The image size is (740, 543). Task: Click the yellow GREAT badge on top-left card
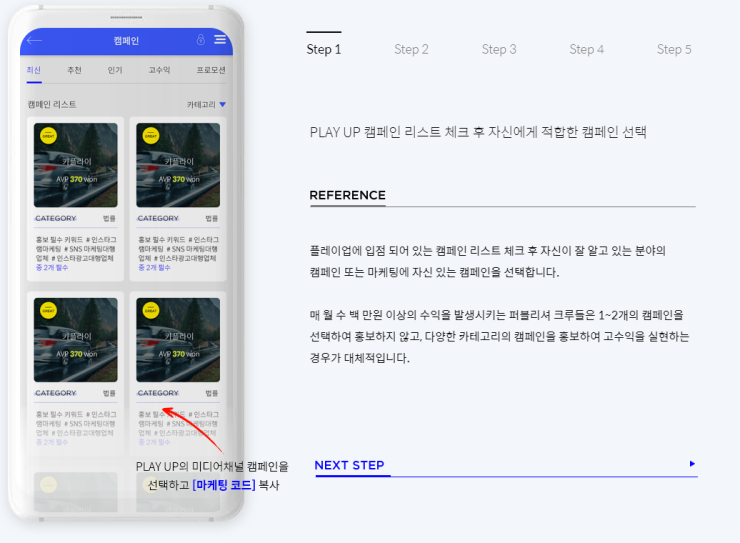pos(49,136)
